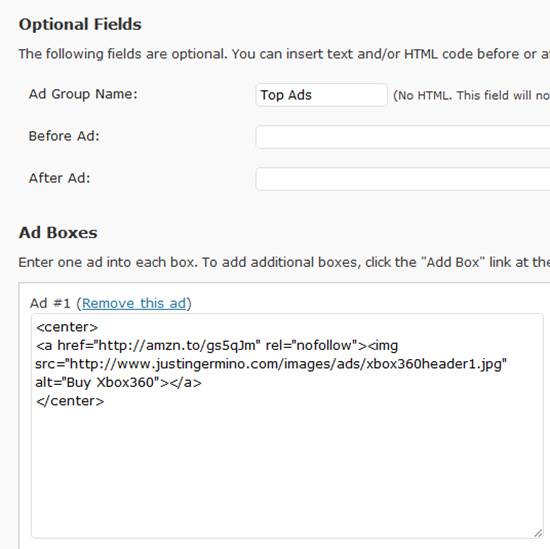550x549 pixels.
Task: Click the Ad Boxes heading
Action: [58, 233]
